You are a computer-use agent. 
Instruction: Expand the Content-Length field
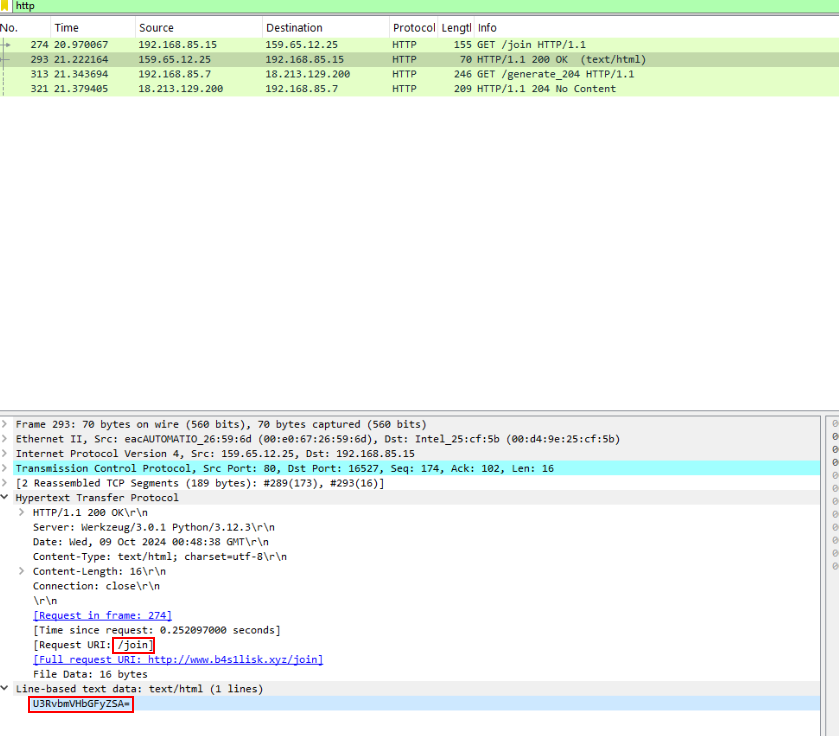point(22,572)
